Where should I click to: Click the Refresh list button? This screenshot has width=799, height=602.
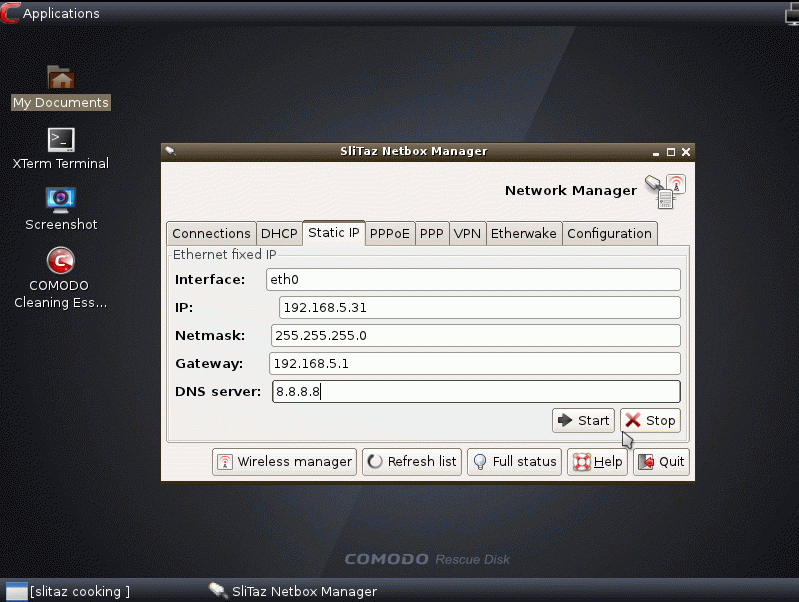412,462
